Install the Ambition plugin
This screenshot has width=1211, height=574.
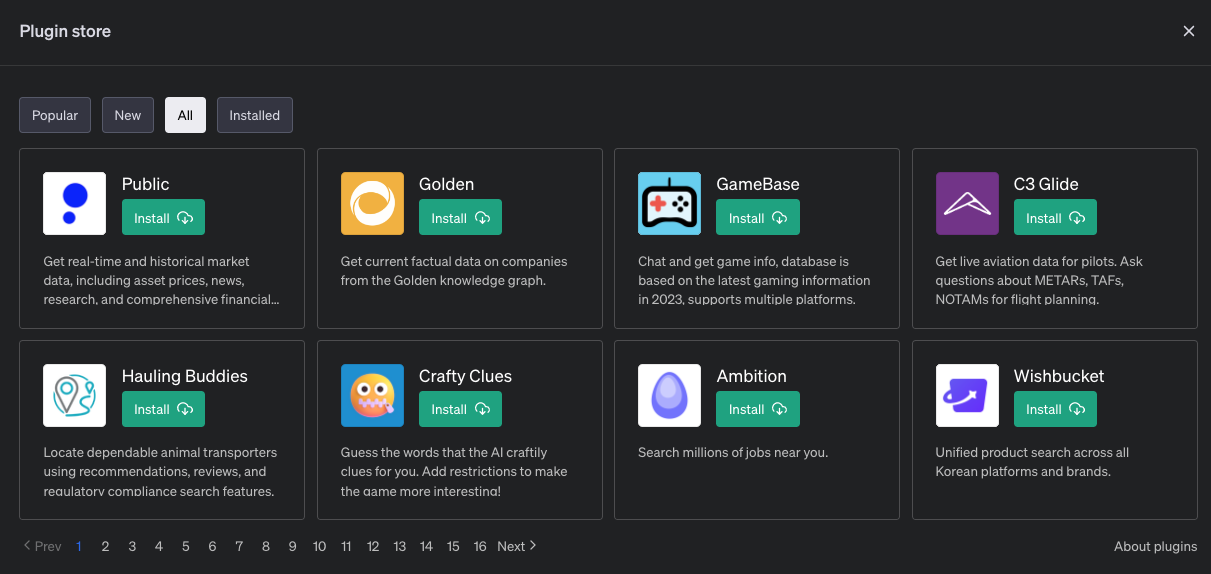click(x=758, y=409)
